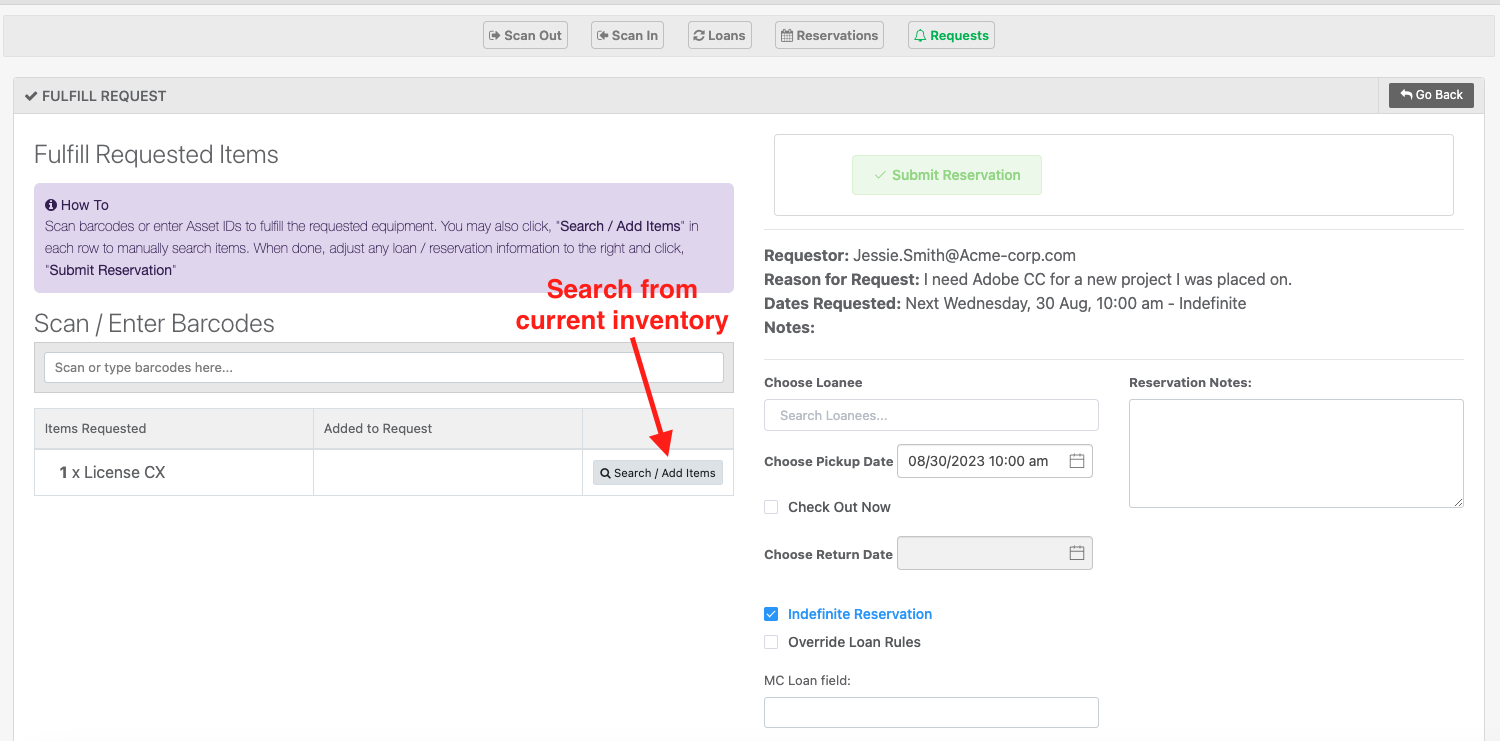Image resolution: width=1500 pixels, height=741 pixels.
Task: Click the Go Back reply-arrow icon
Action: click(1406, 95)
